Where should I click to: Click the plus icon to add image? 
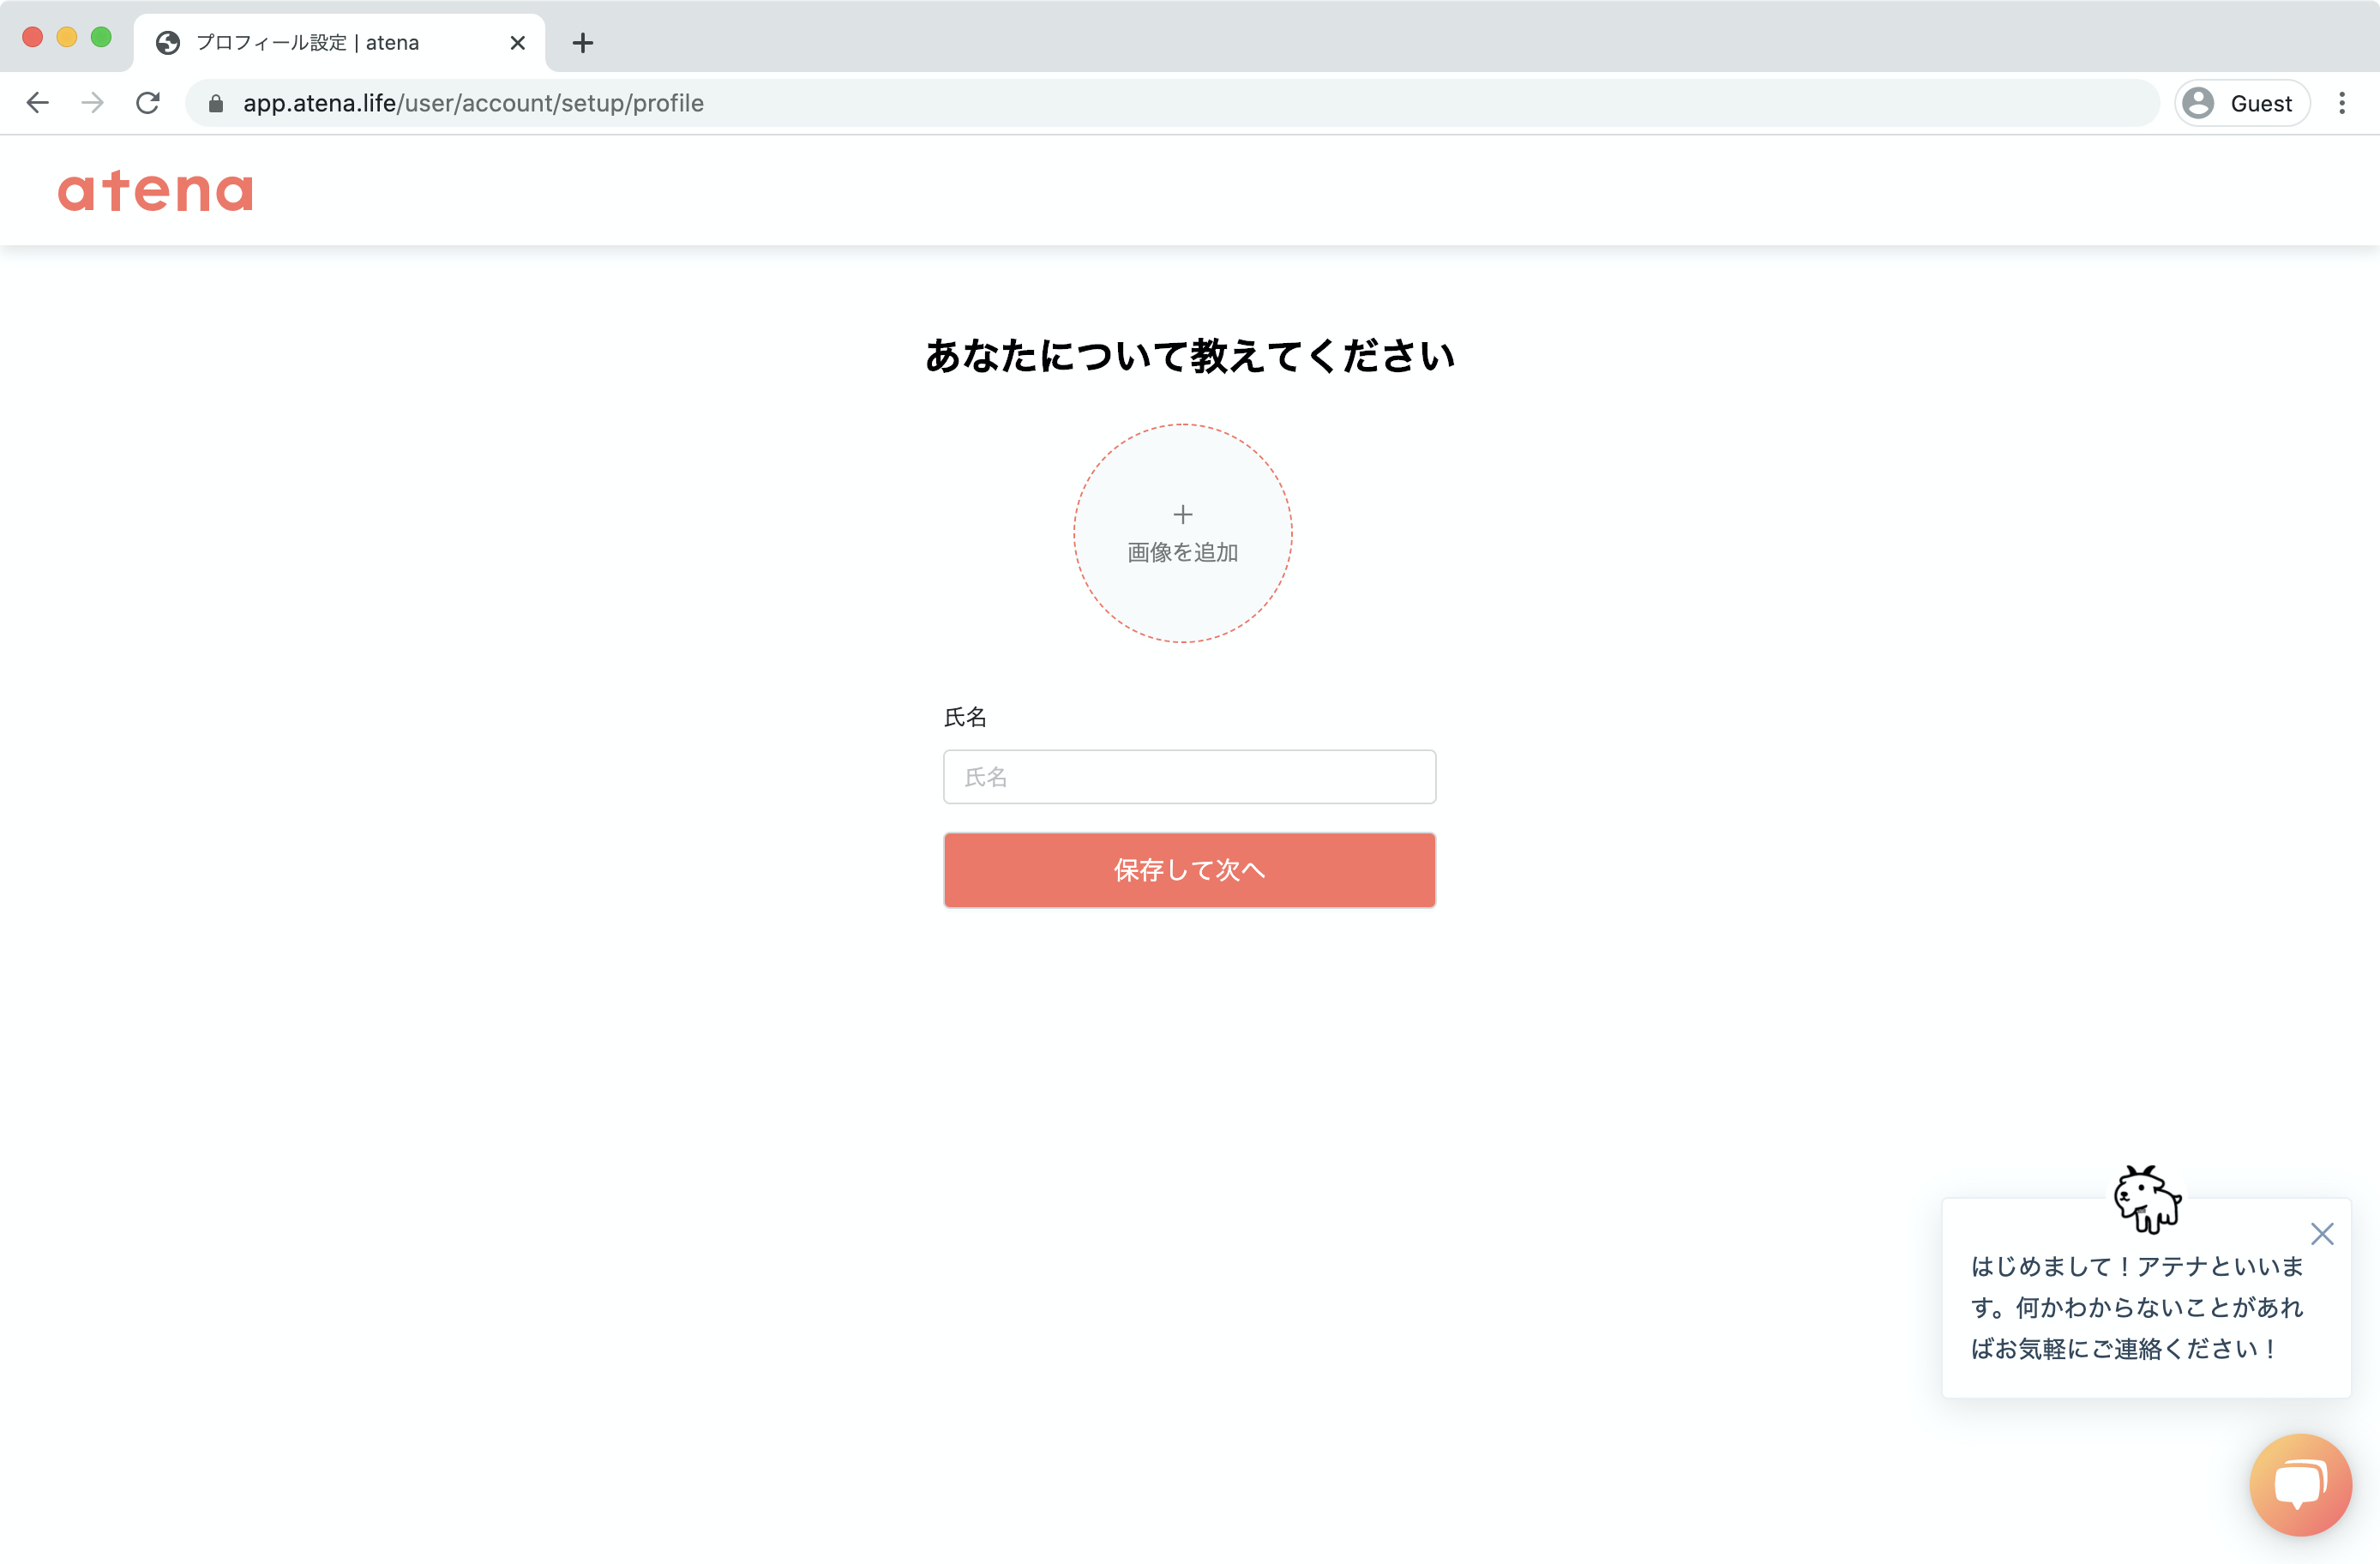coord(1183,514)
